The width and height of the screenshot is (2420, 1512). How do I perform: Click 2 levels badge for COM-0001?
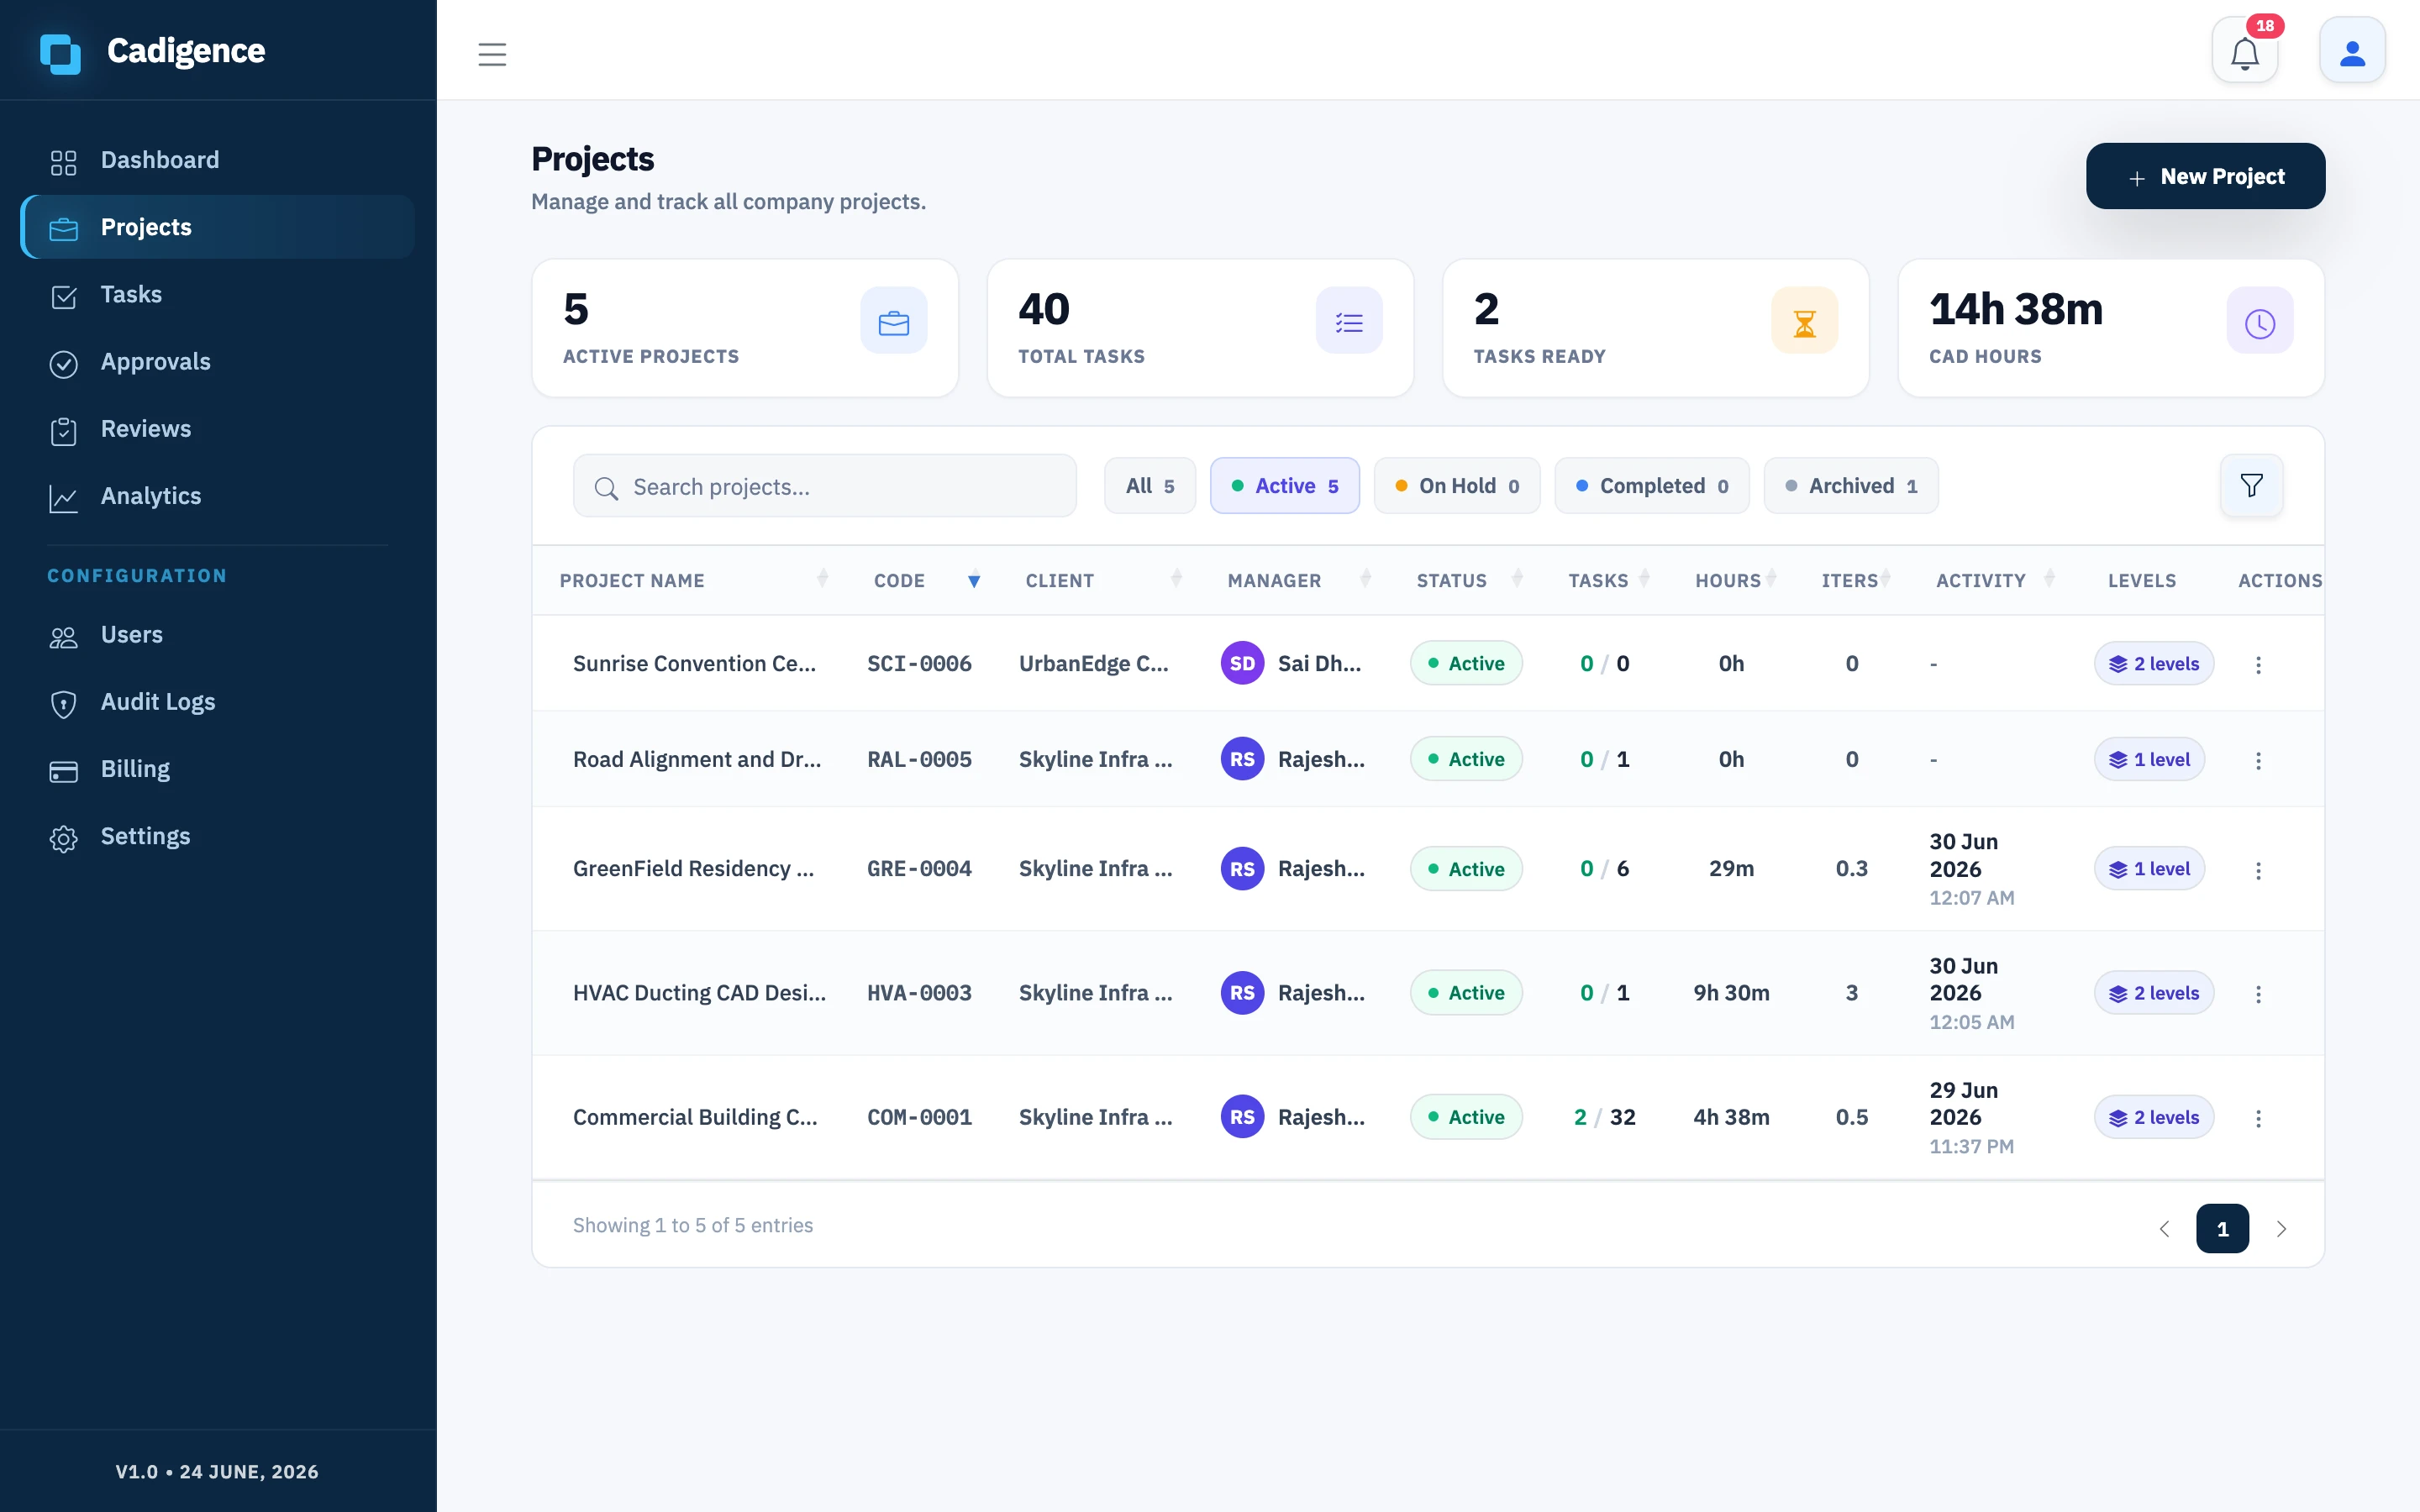[x=2154, y=1117]
